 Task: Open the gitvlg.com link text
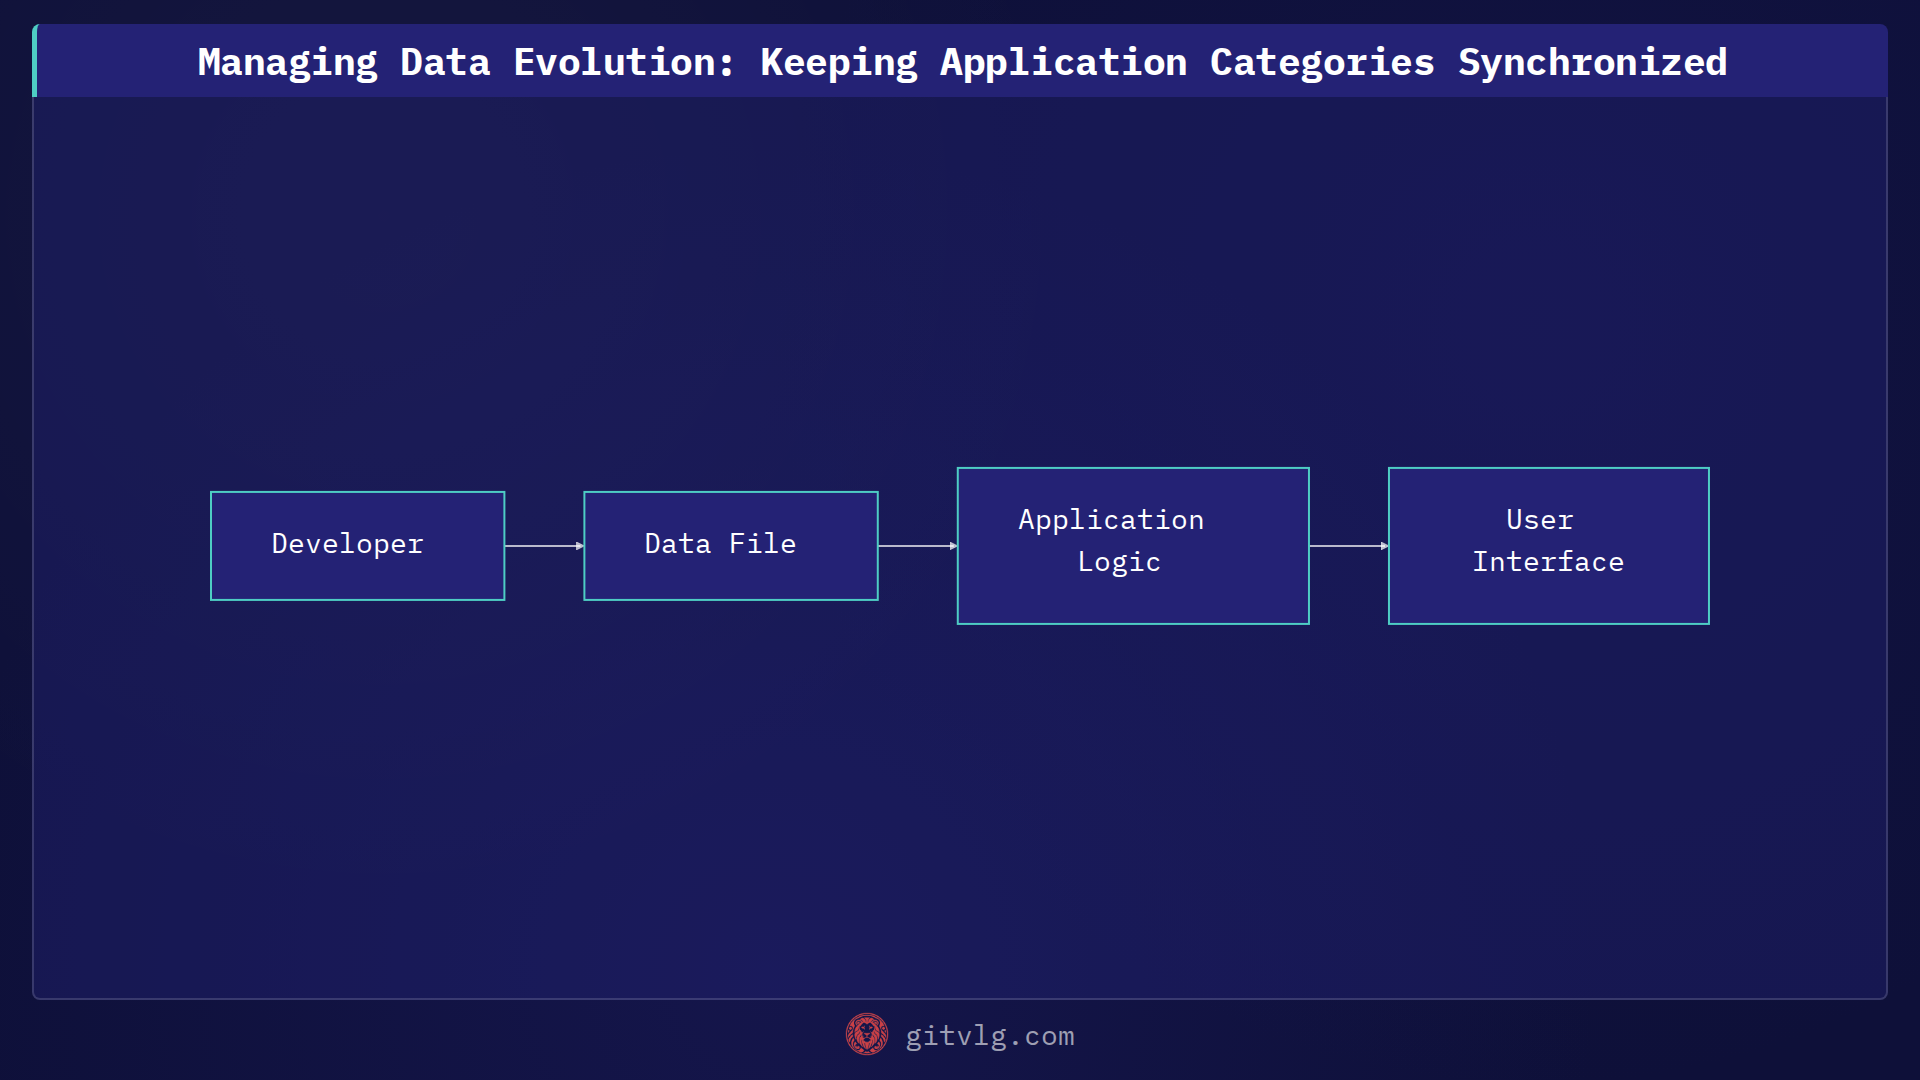click(x=990, y=1036)
